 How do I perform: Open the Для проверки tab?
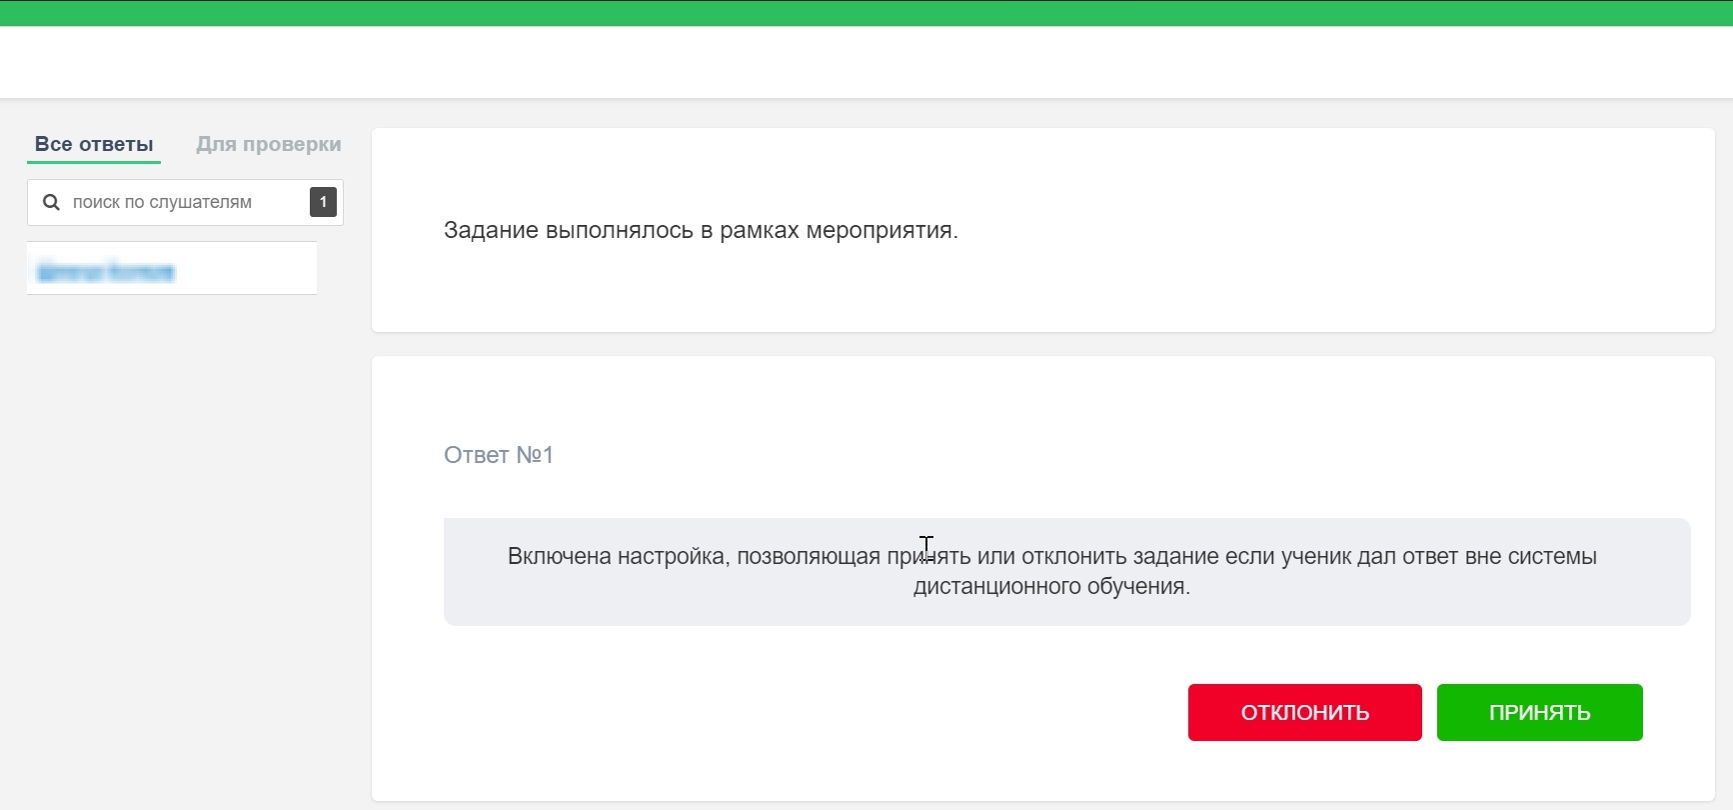click(x=268, y=144)
